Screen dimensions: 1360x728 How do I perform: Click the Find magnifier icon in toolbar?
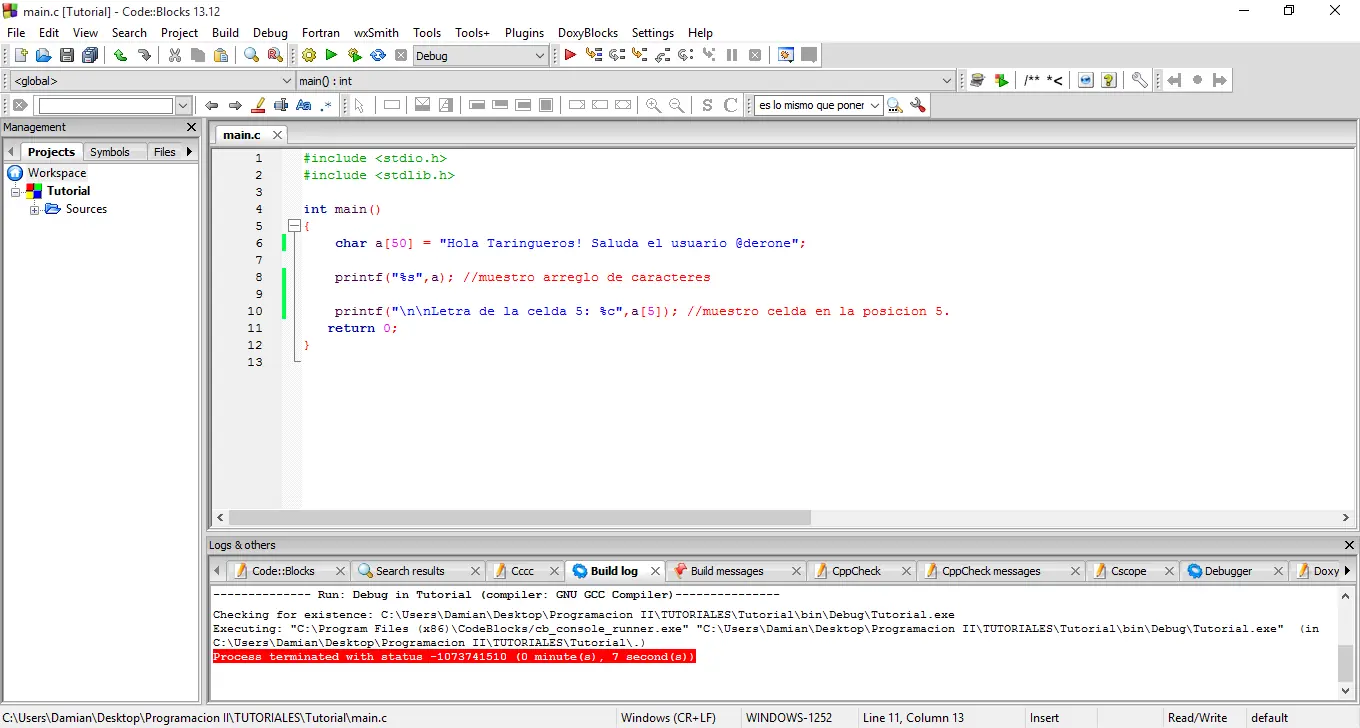(x=252, y=56)
